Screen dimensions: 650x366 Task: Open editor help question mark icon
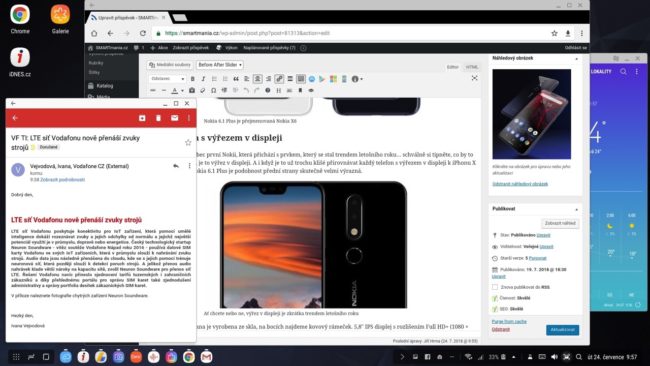point(268,90)
